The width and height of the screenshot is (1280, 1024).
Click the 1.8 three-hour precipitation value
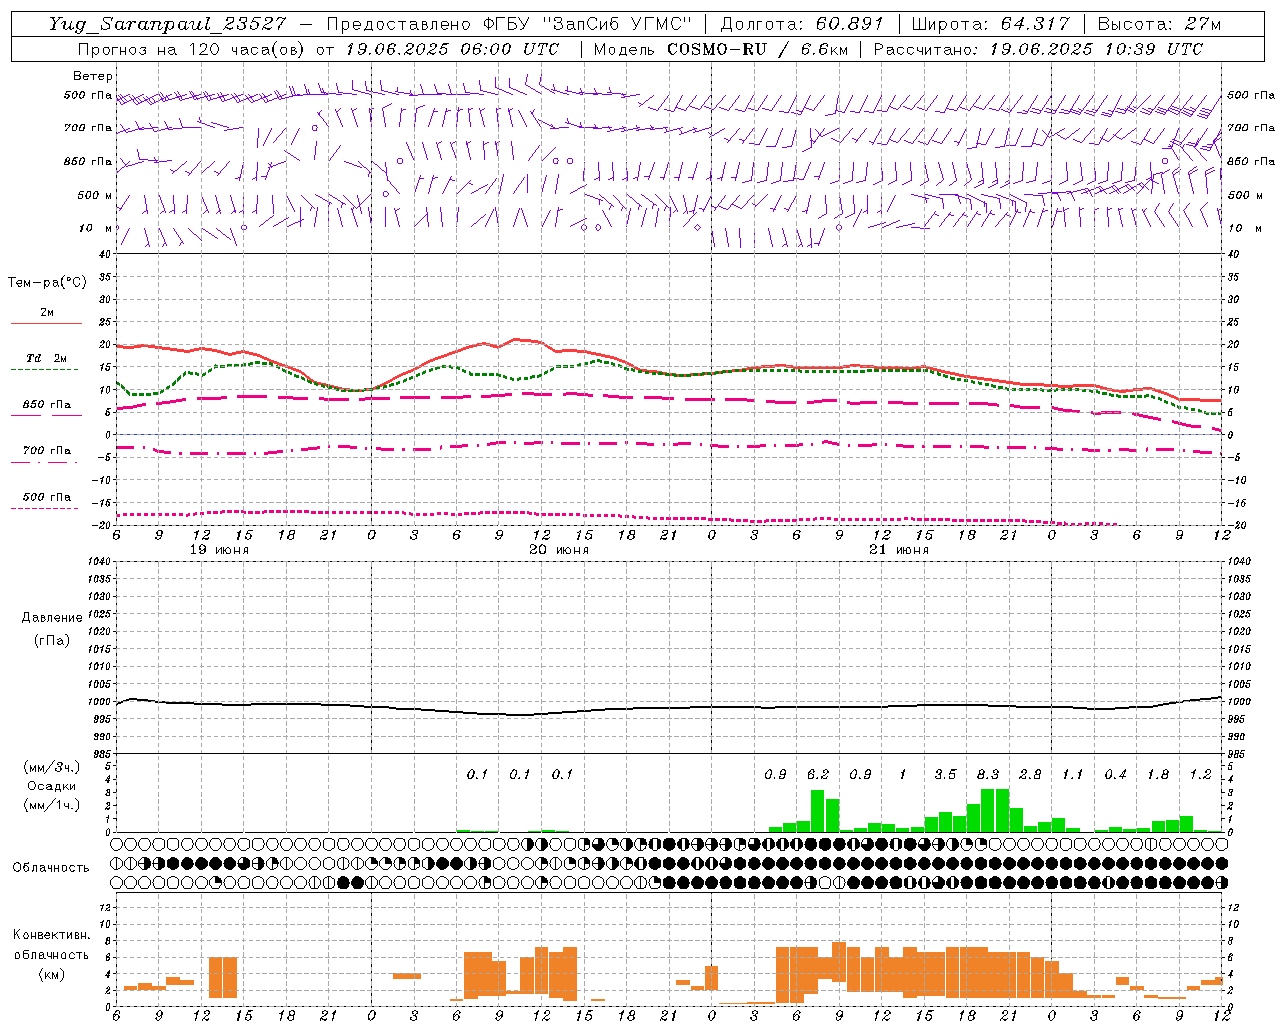1158,774
